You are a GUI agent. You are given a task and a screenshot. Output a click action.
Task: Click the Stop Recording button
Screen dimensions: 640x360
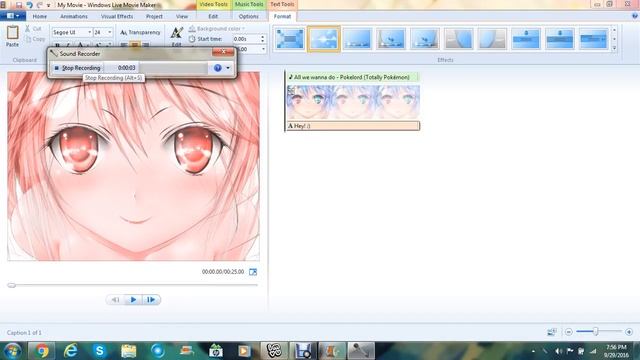pos(77,68)
